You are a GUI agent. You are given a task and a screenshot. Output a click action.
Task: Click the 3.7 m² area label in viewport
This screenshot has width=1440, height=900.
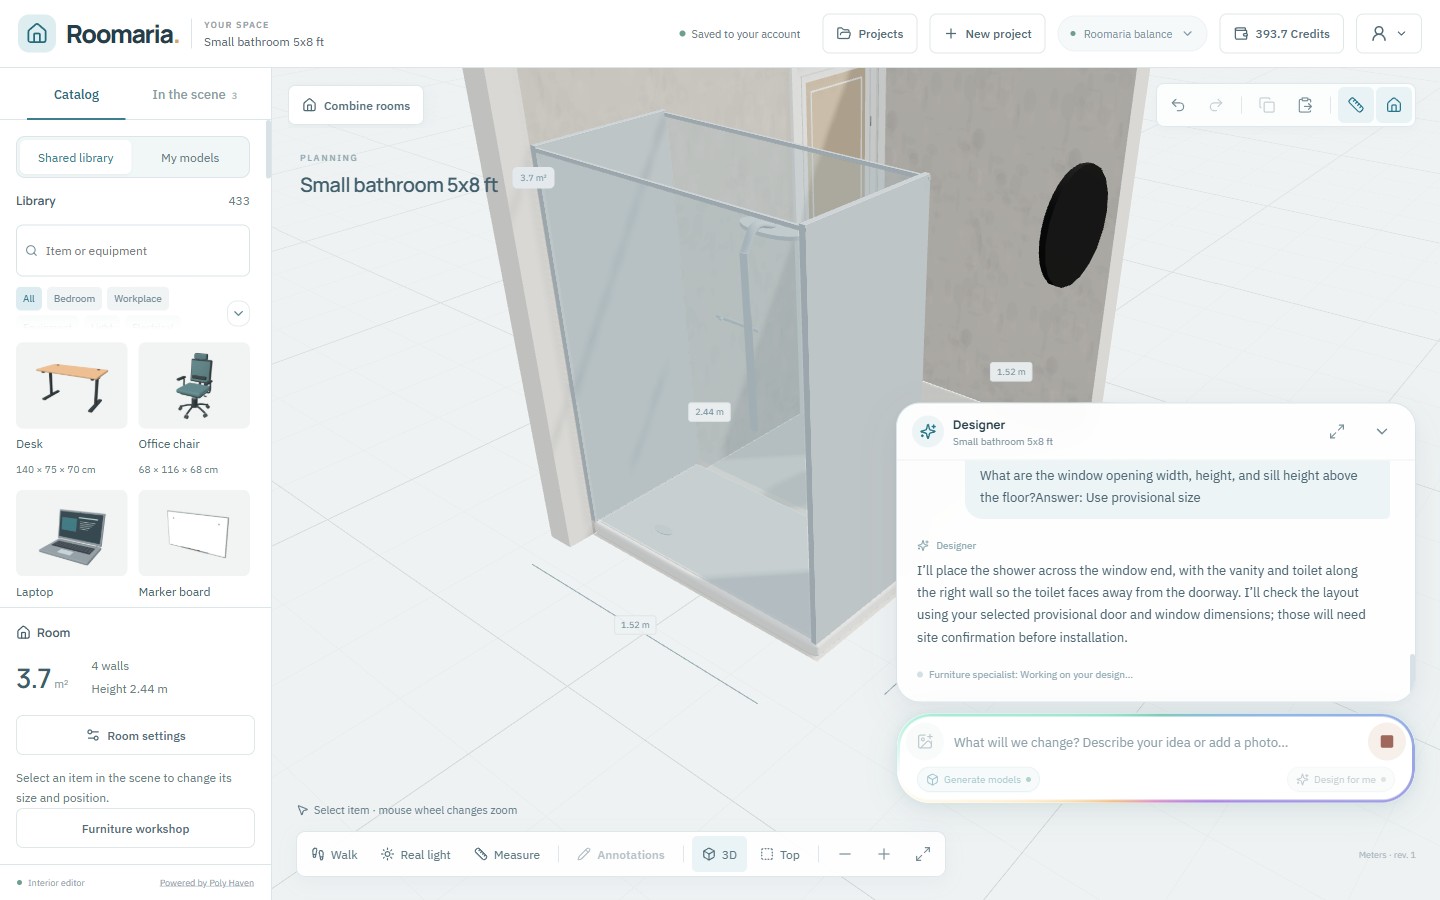533,177
